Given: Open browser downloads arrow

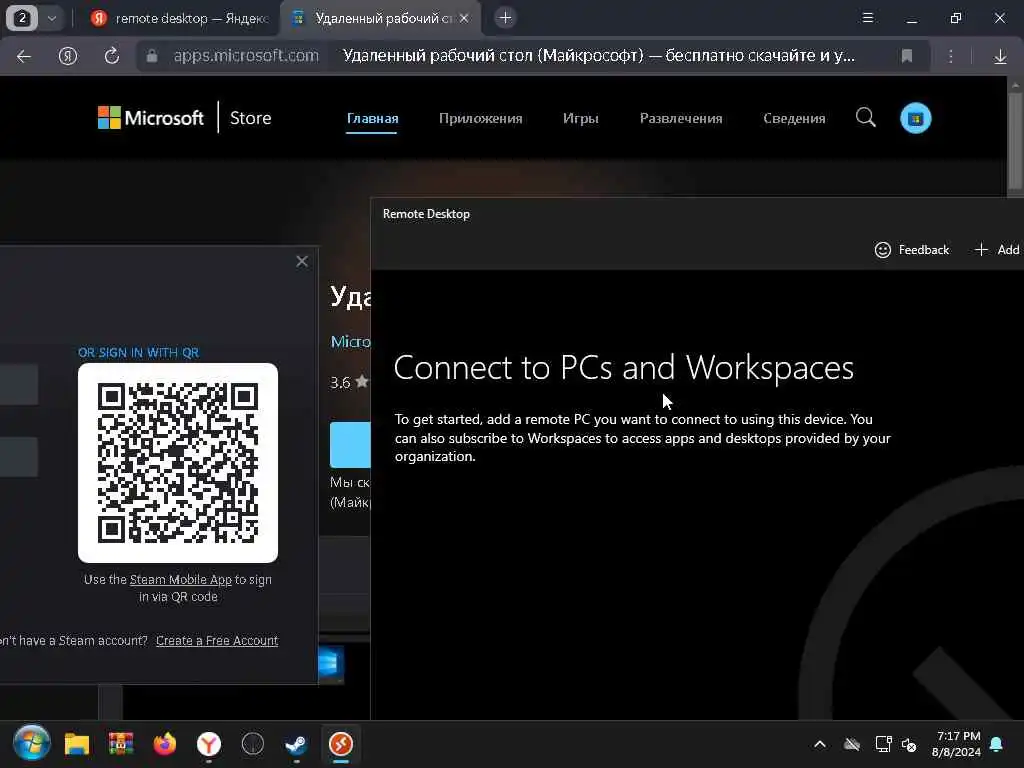Looking at the screenshot, I should pyautogui.click(x=1000, y=56).
